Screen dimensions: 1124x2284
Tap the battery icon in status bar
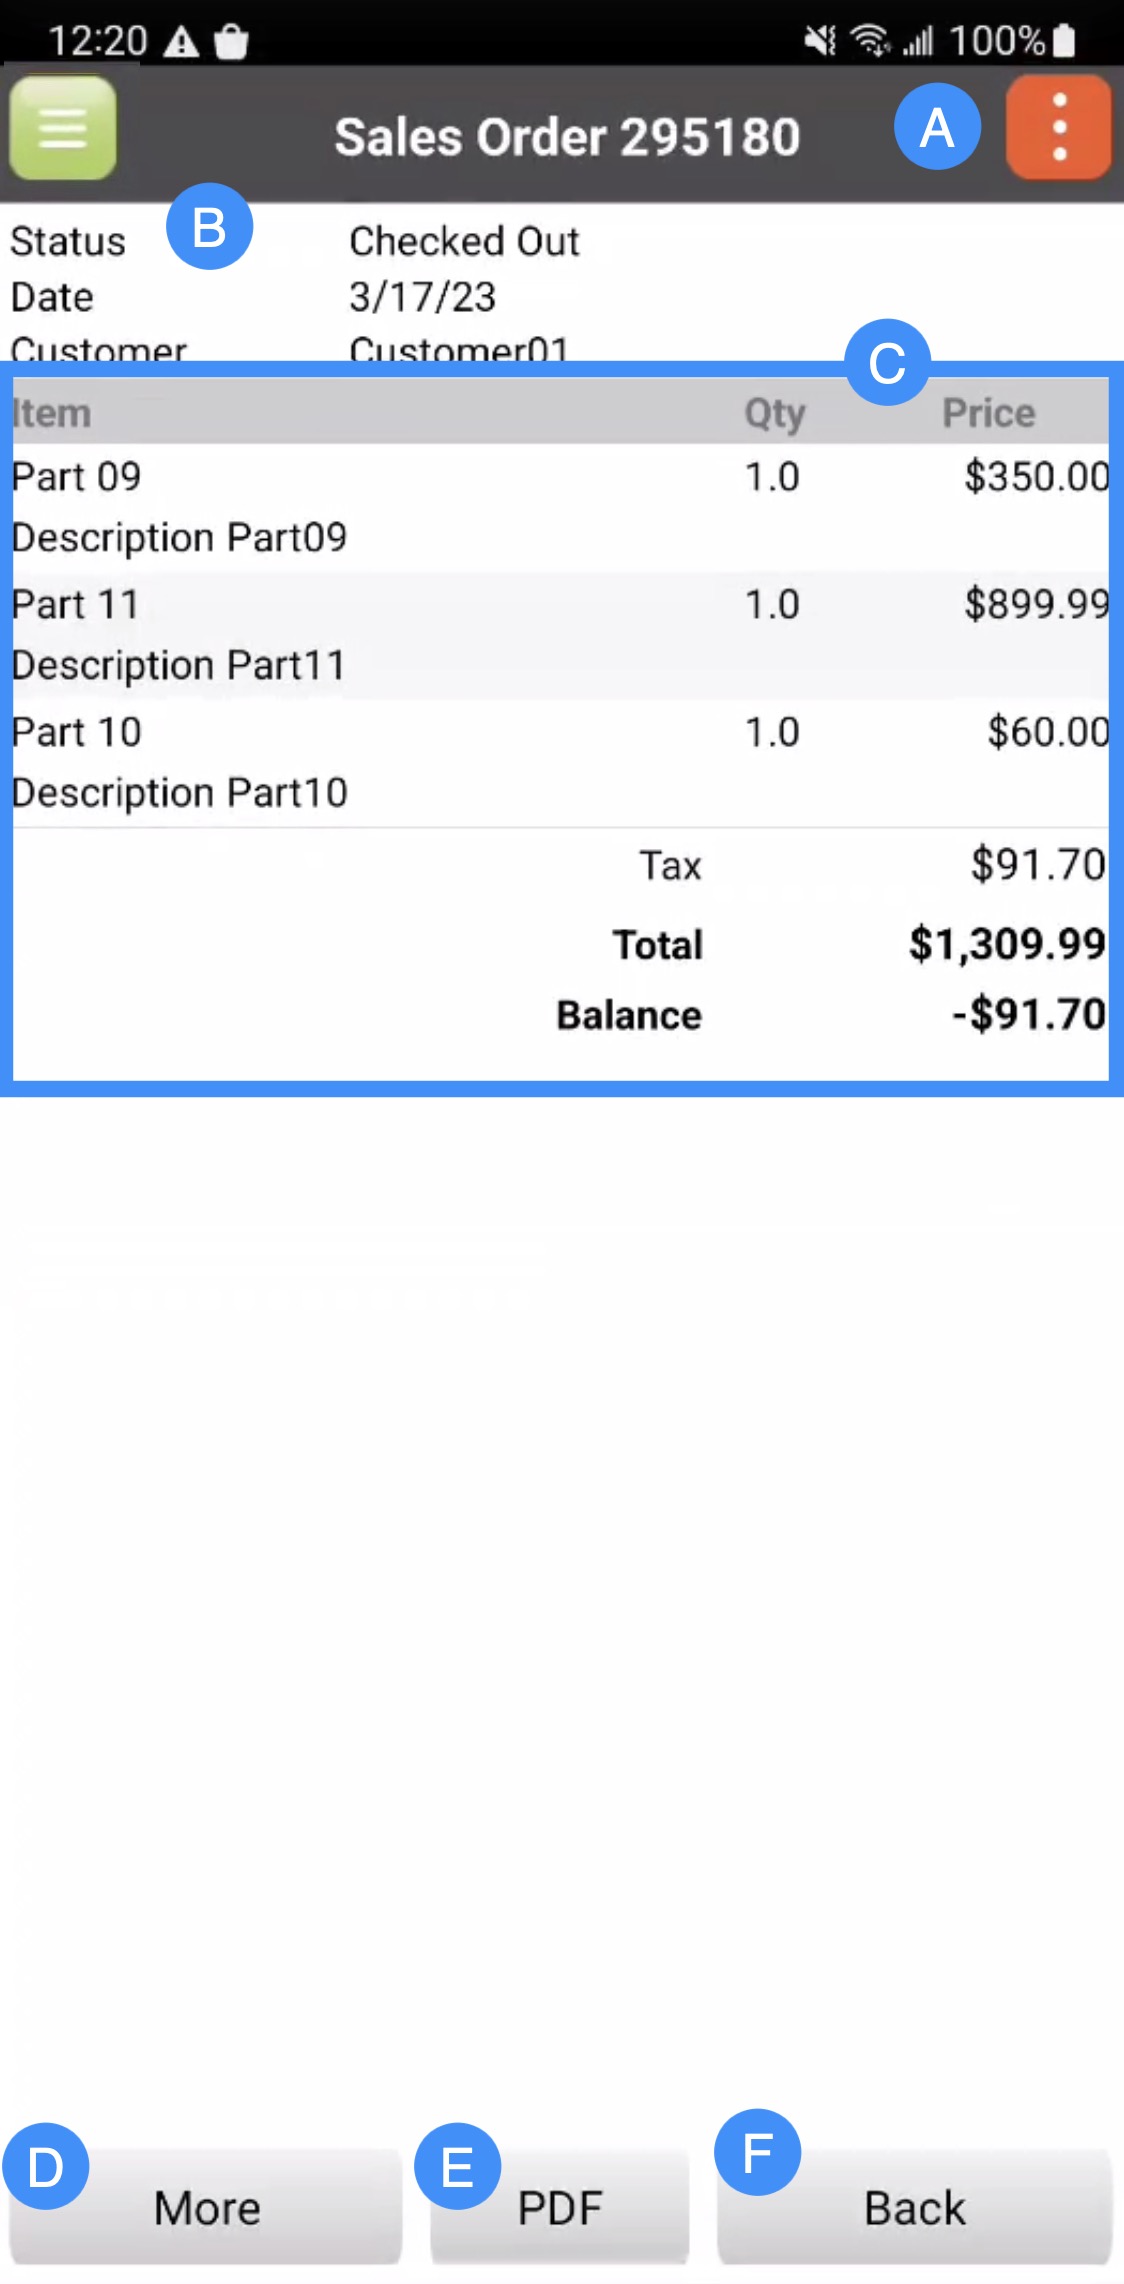pyautogui.click(x=1065, y=41)
